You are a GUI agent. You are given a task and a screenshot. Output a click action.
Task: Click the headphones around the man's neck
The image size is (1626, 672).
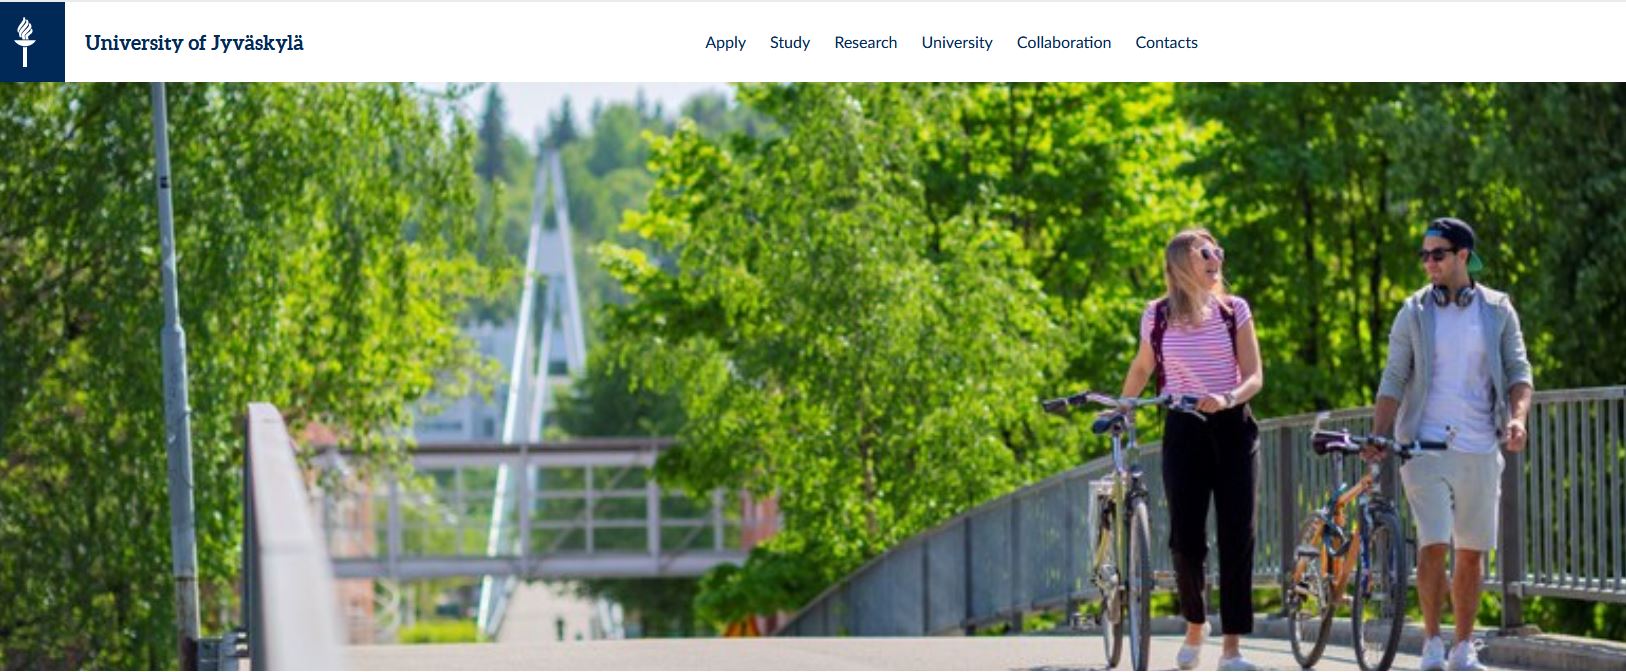1454,295
